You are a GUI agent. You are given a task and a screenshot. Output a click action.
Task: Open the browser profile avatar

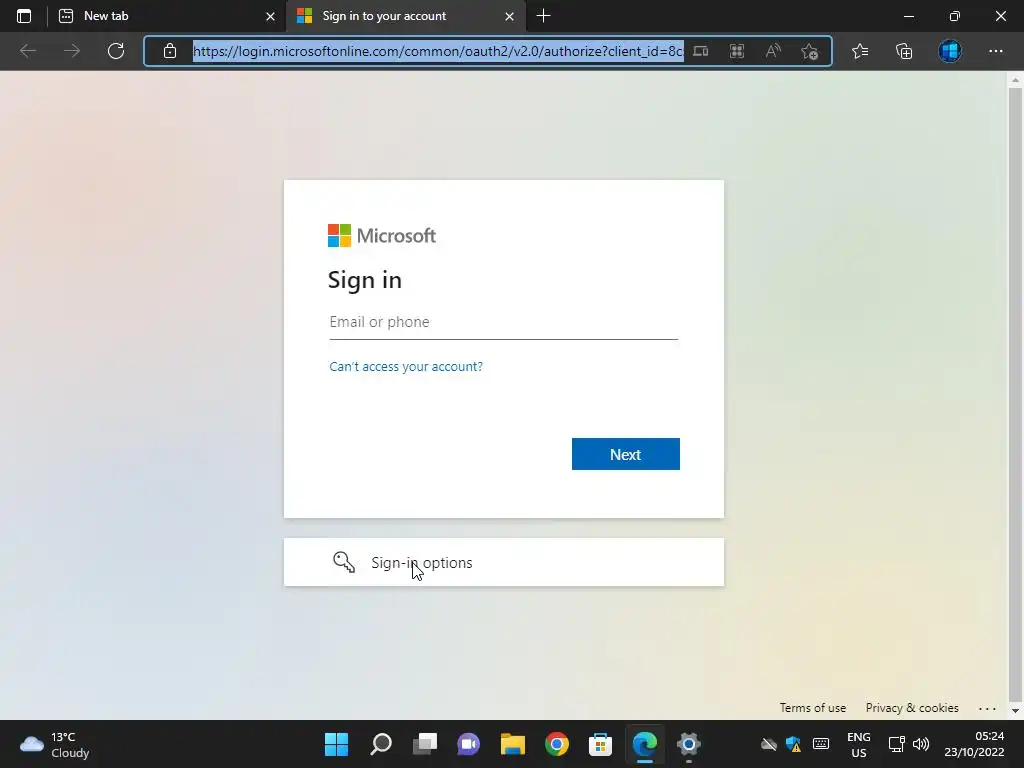point(950,51)
